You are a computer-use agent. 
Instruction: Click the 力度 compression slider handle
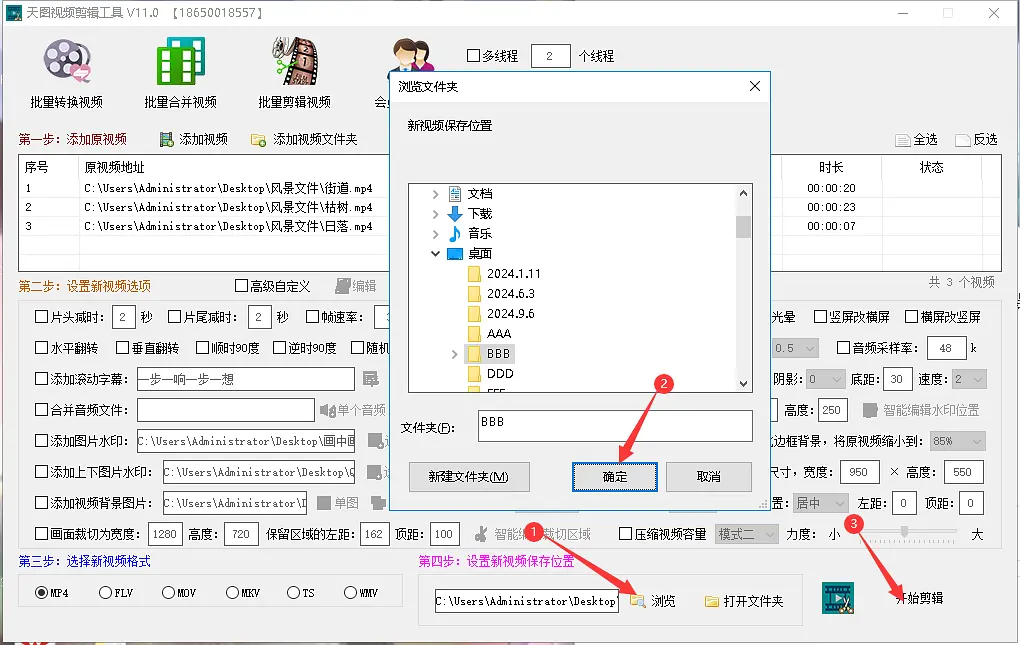904,532
